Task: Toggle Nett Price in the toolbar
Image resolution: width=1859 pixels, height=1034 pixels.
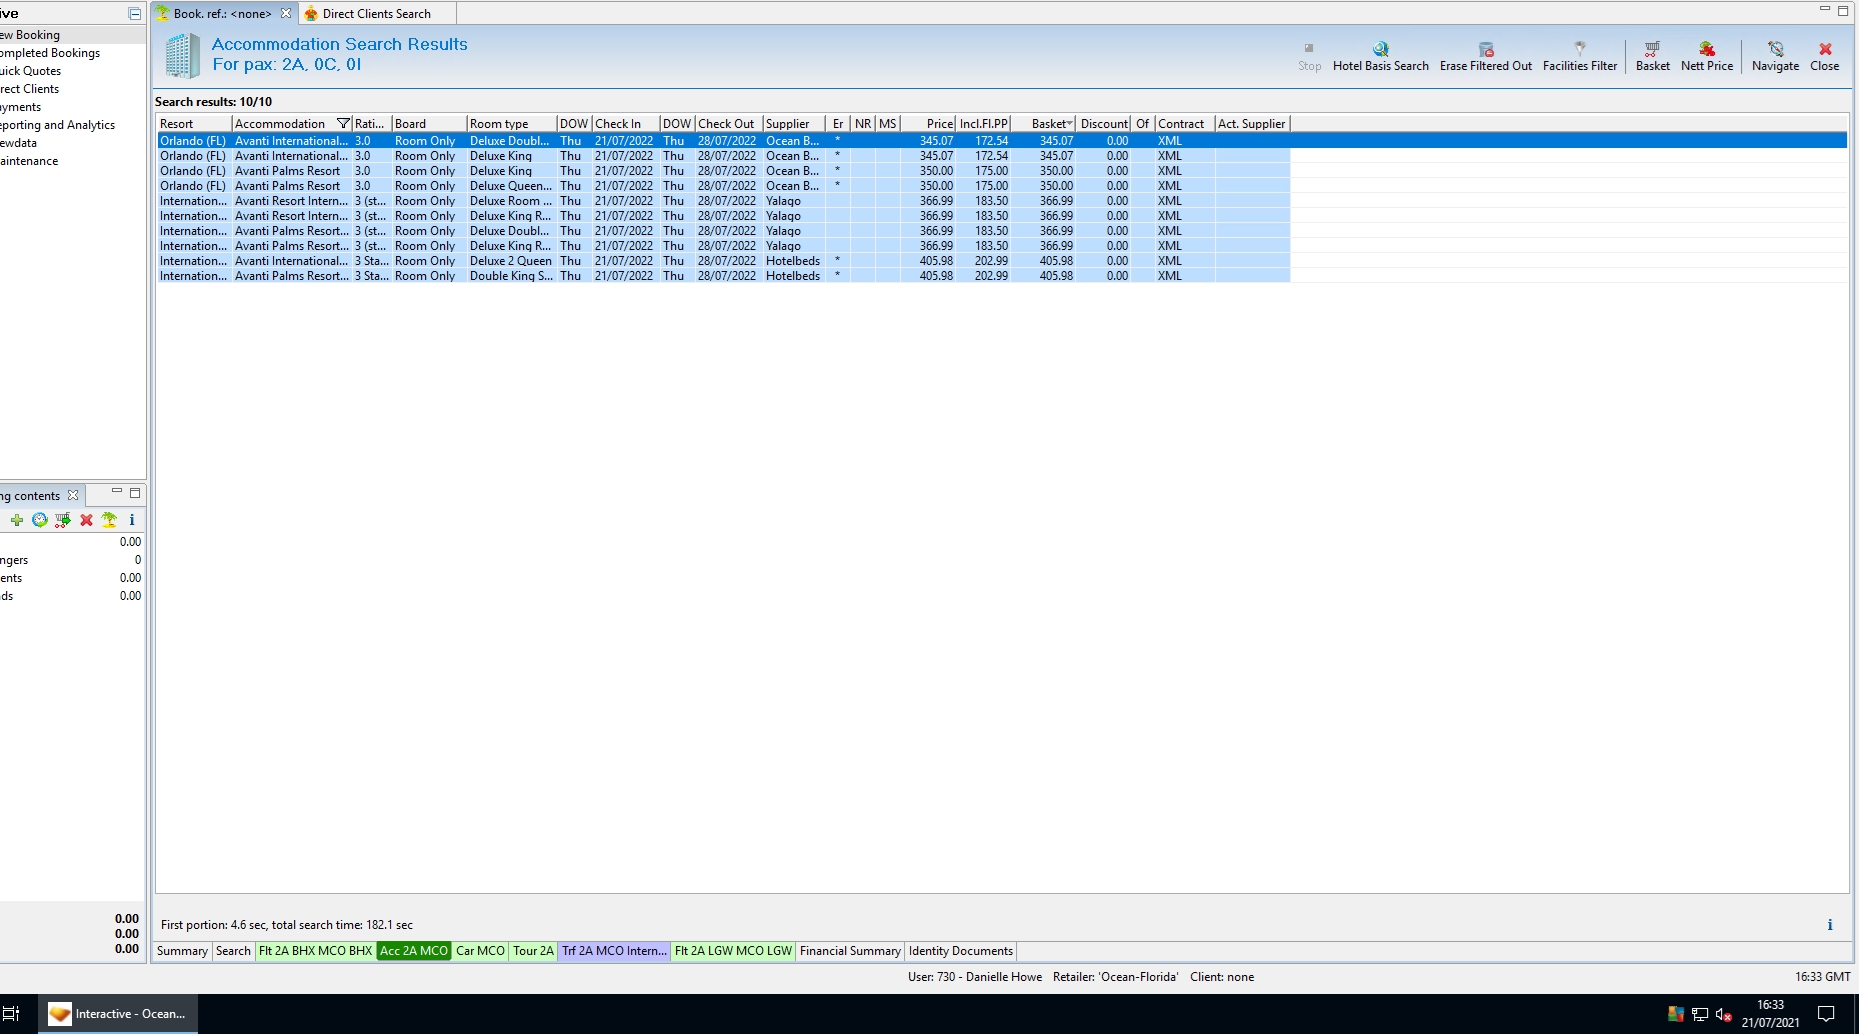Action: tap(1707, 56)
